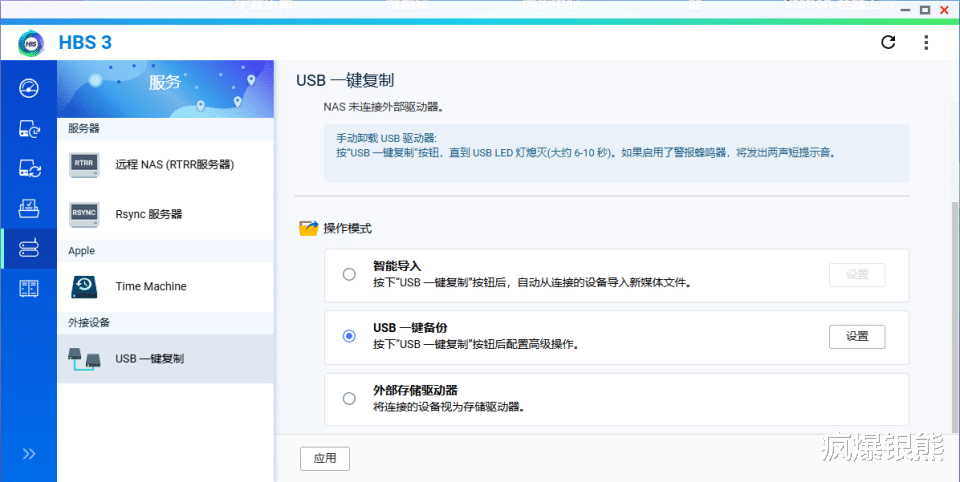Click the 服务 header banner

coord(165,89)
